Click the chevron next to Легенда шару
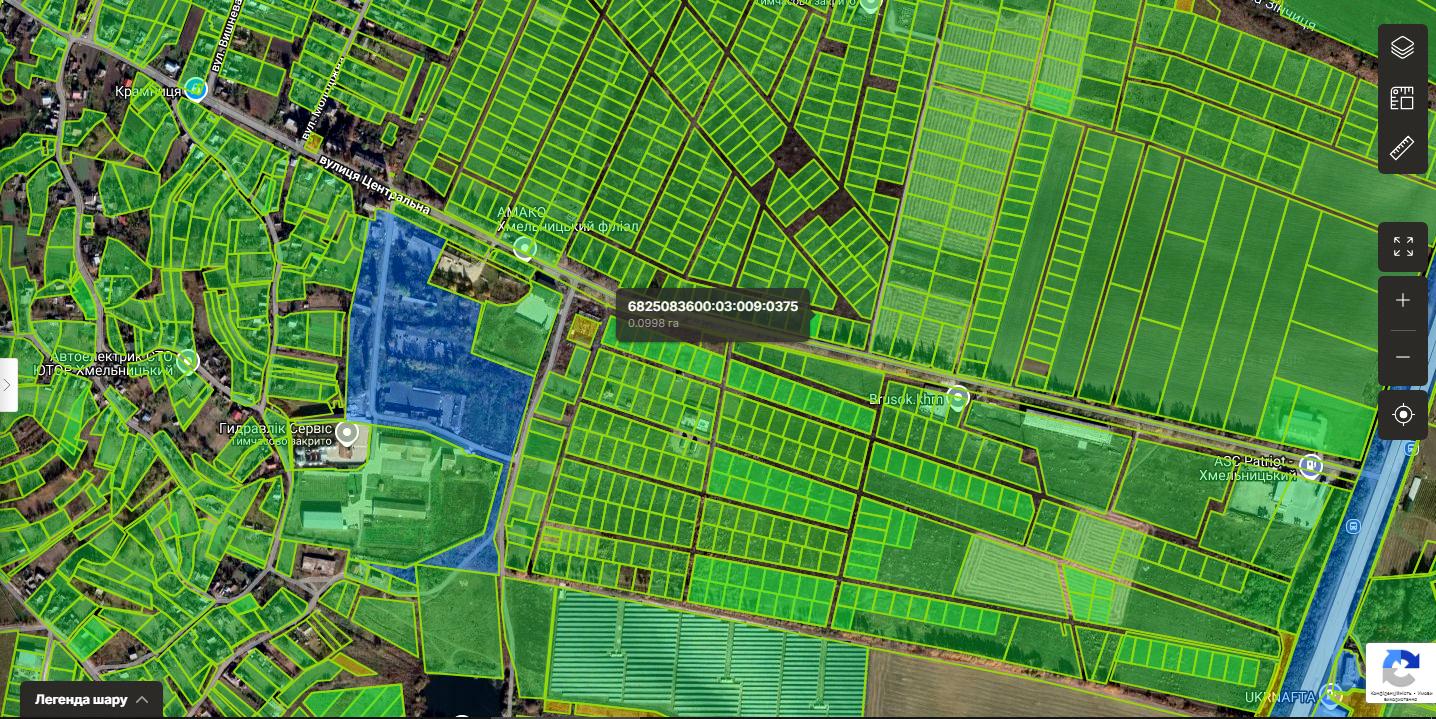This screenshot has width=1436, height=719. pyautogui.click(x=142, y=699)
